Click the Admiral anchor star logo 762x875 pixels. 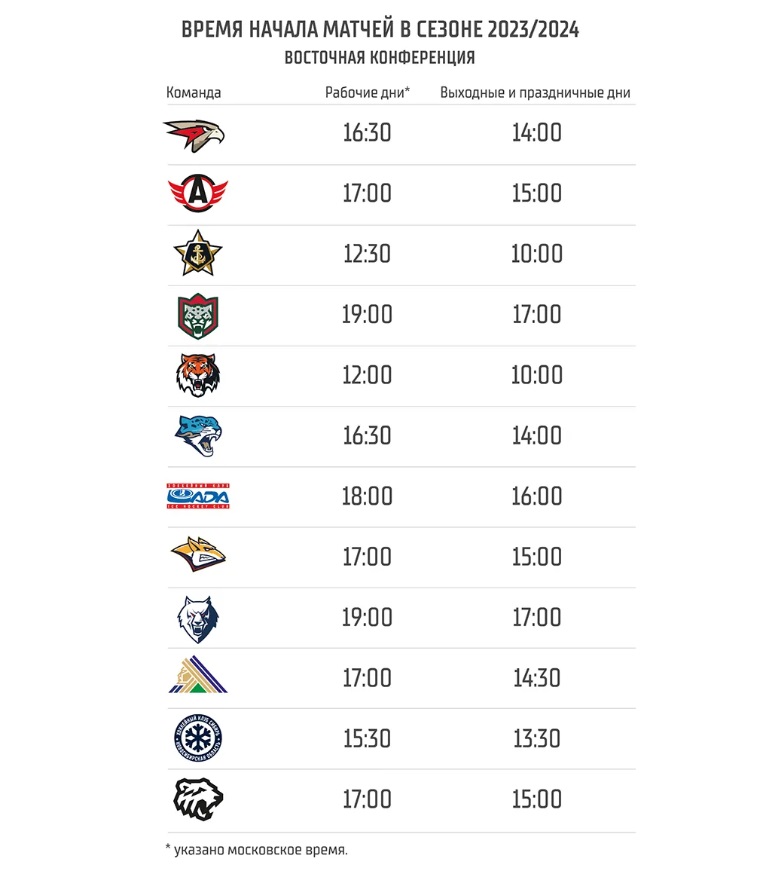[x=196, y=254]
